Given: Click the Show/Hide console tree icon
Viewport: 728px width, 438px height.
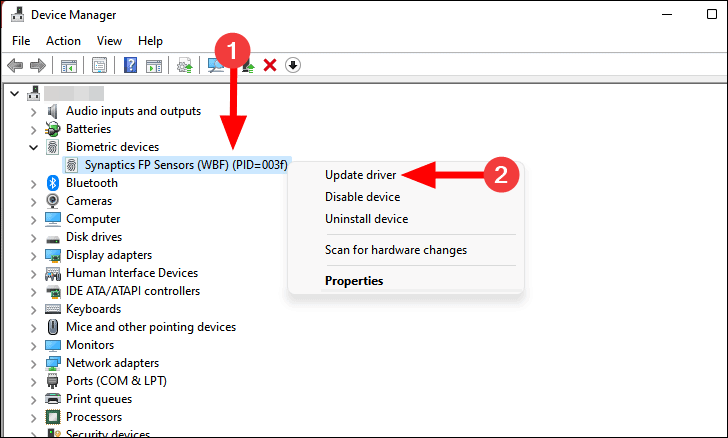Looking at the screenshot, I should [69, 66].
